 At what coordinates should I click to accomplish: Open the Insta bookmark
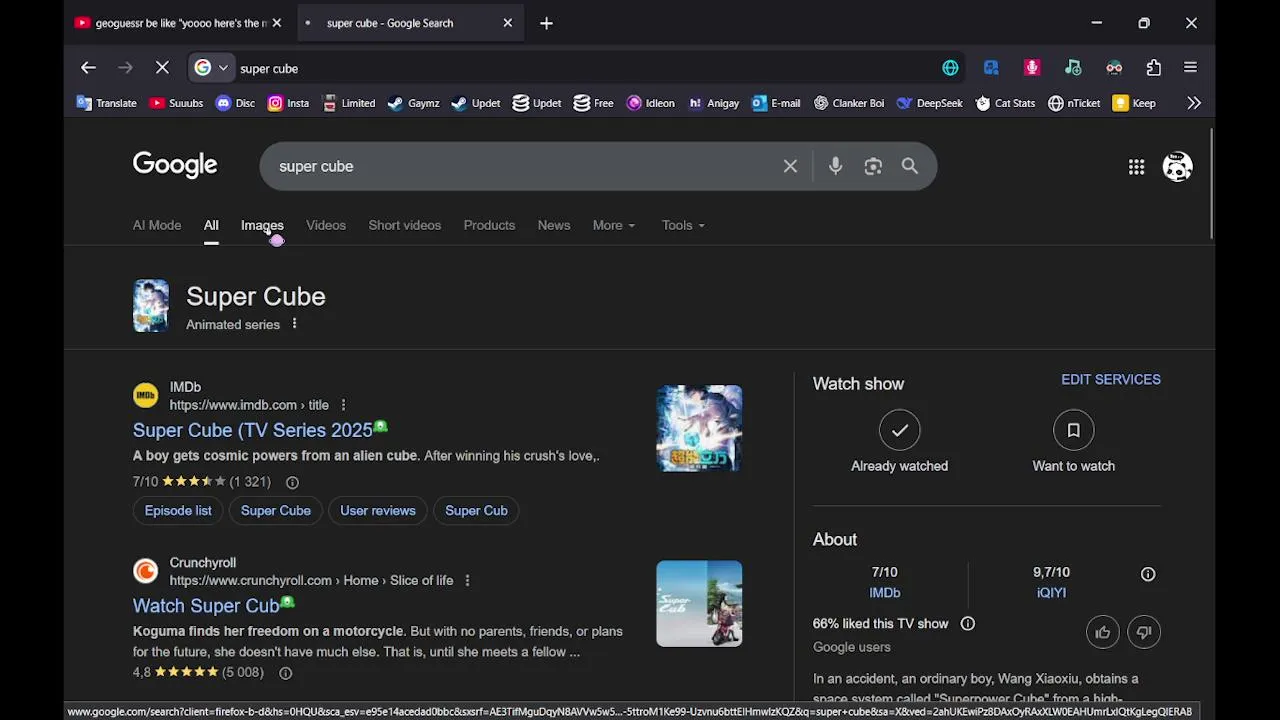[x=288, y=103]
